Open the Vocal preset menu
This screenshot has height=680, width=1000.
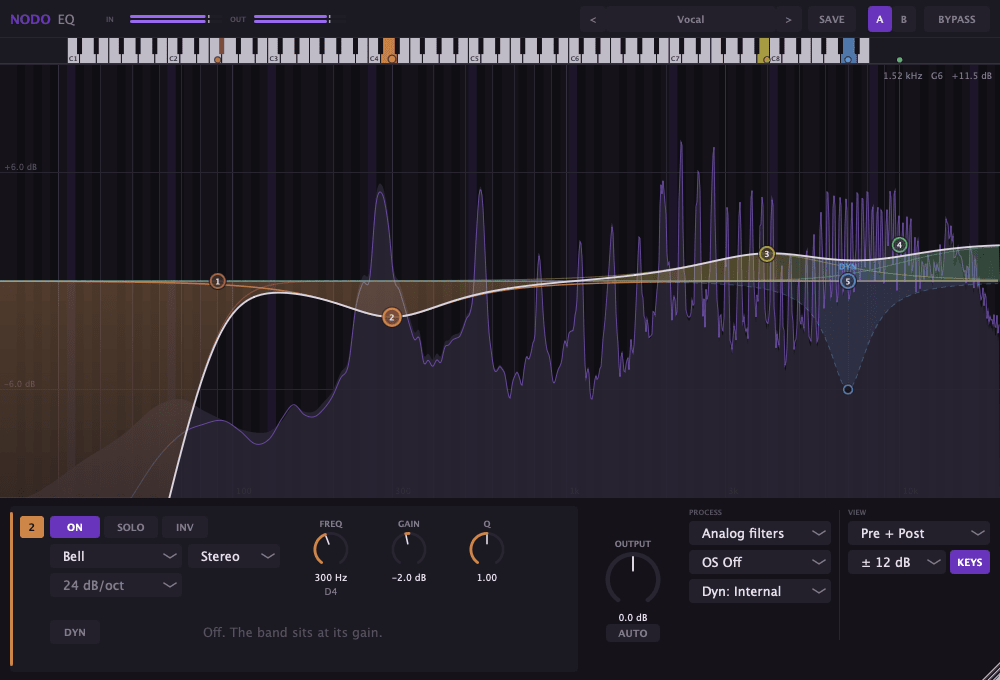(x=691, y=20)
